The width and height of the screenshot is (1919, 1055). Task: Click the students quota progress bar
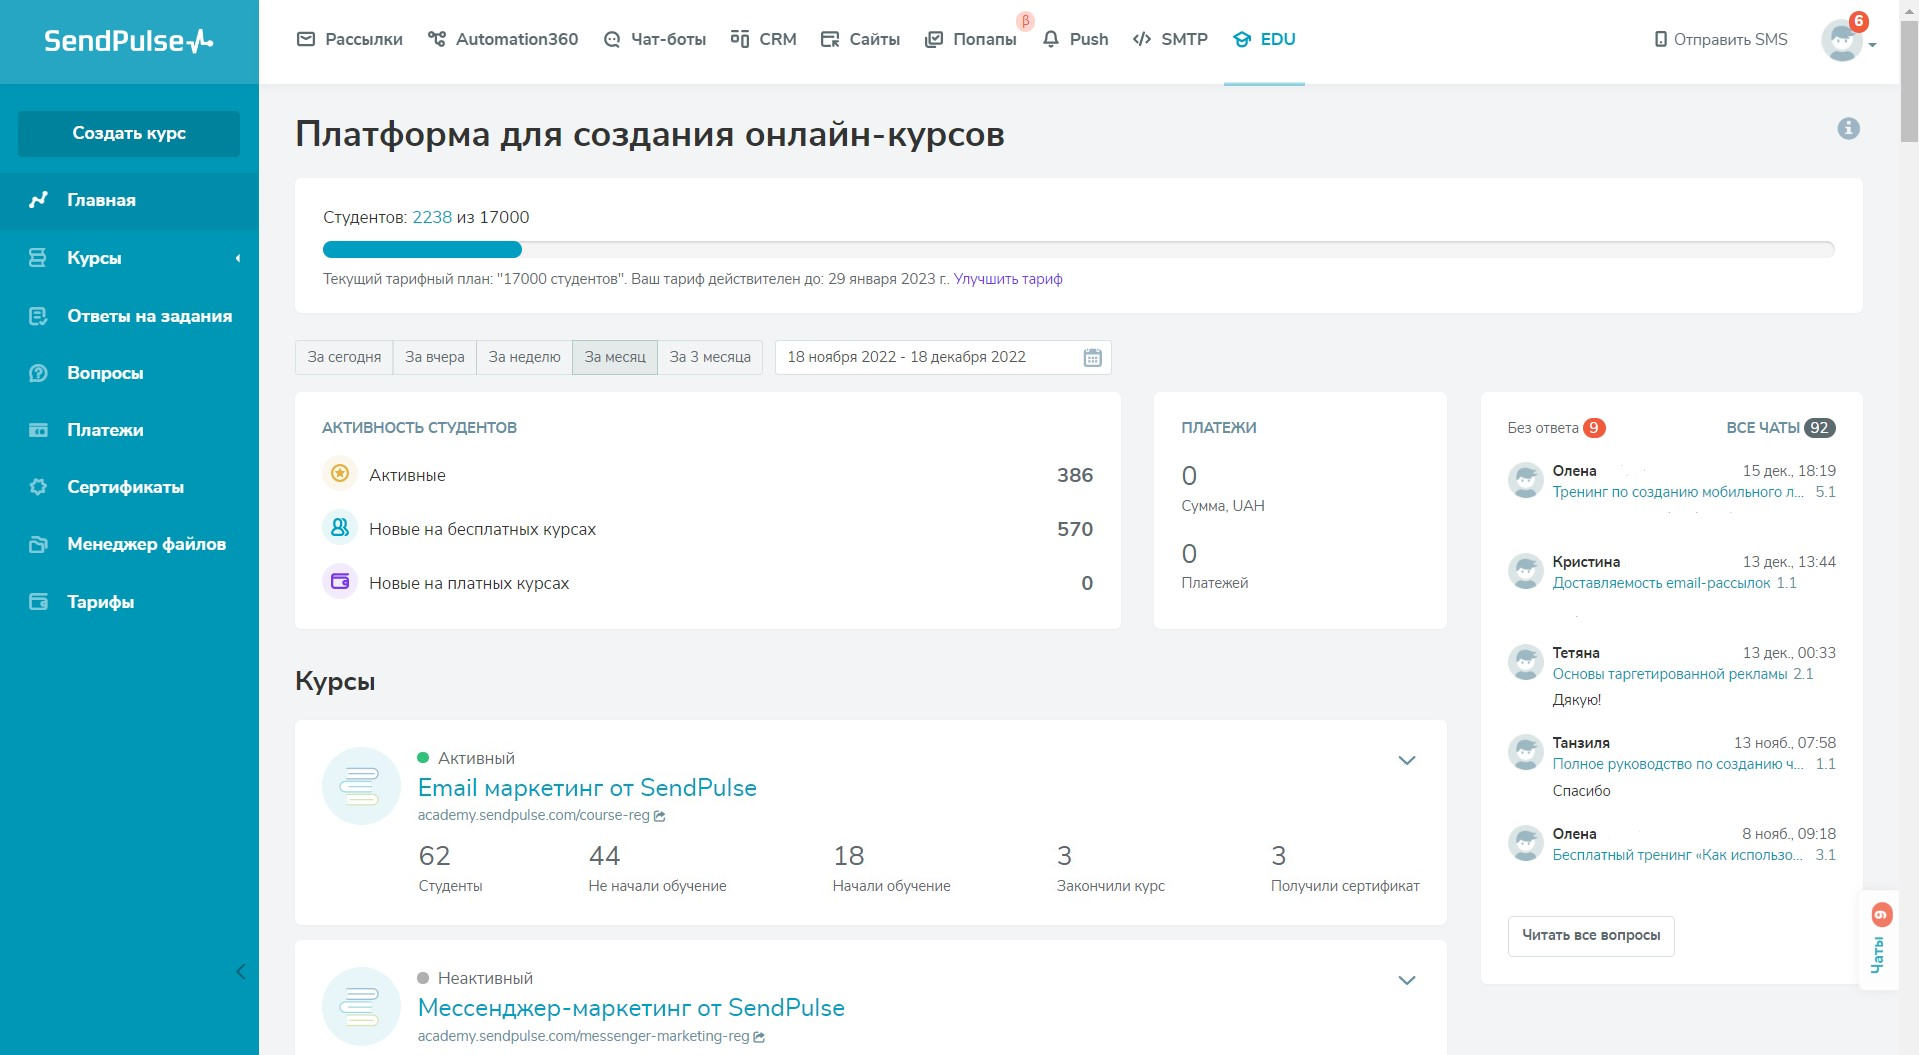coord(1078,249)
